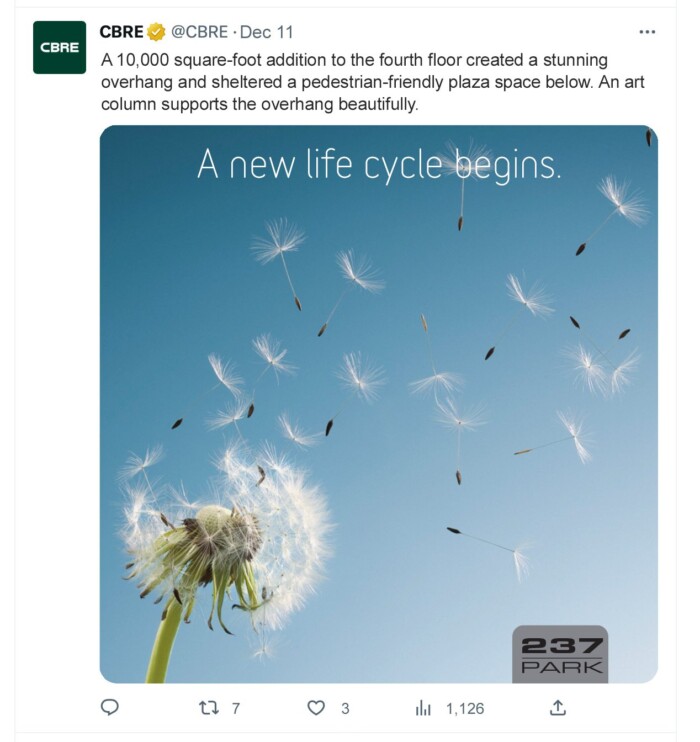Share the tweet using the upload icon

coord(558,708)
